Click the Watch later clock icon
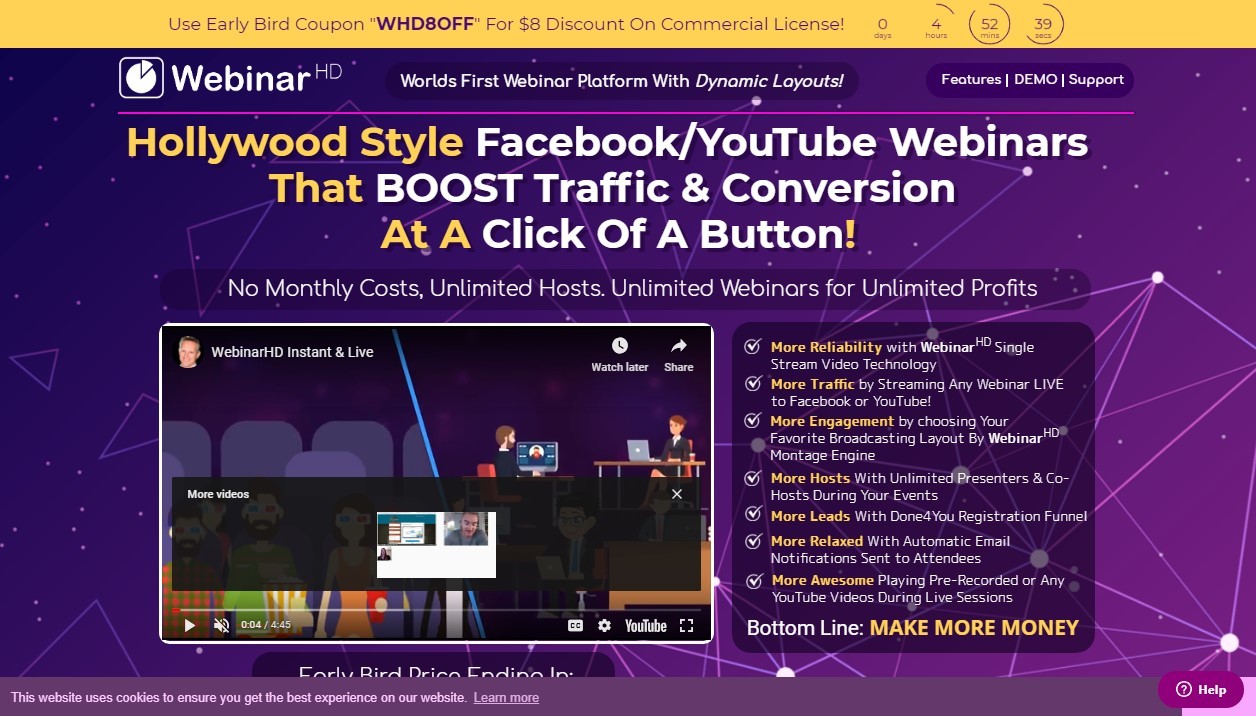 tap(620, 346)
